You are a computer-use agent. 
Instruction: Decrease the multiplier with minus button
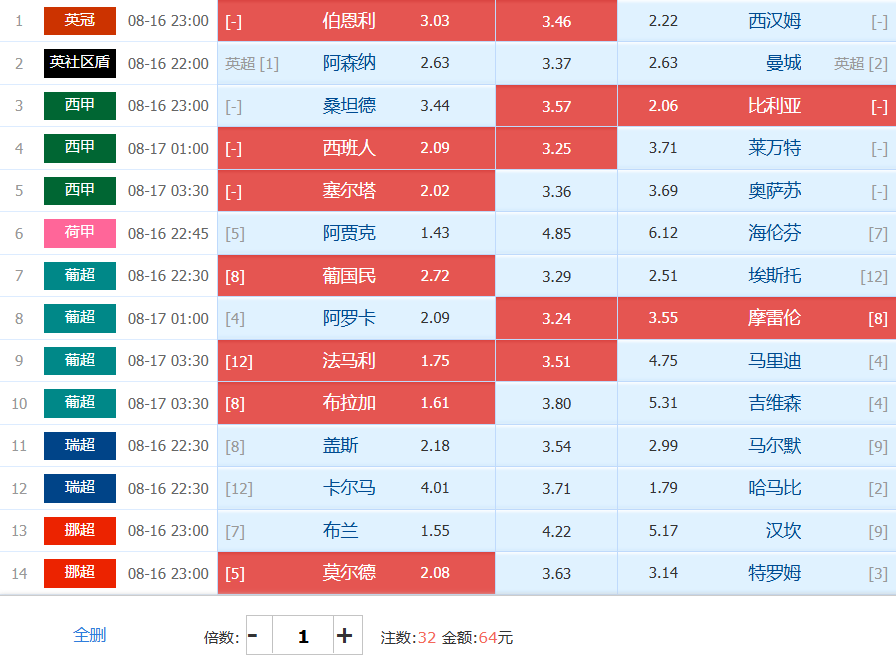pyautogui.click(x=259, y=635)
